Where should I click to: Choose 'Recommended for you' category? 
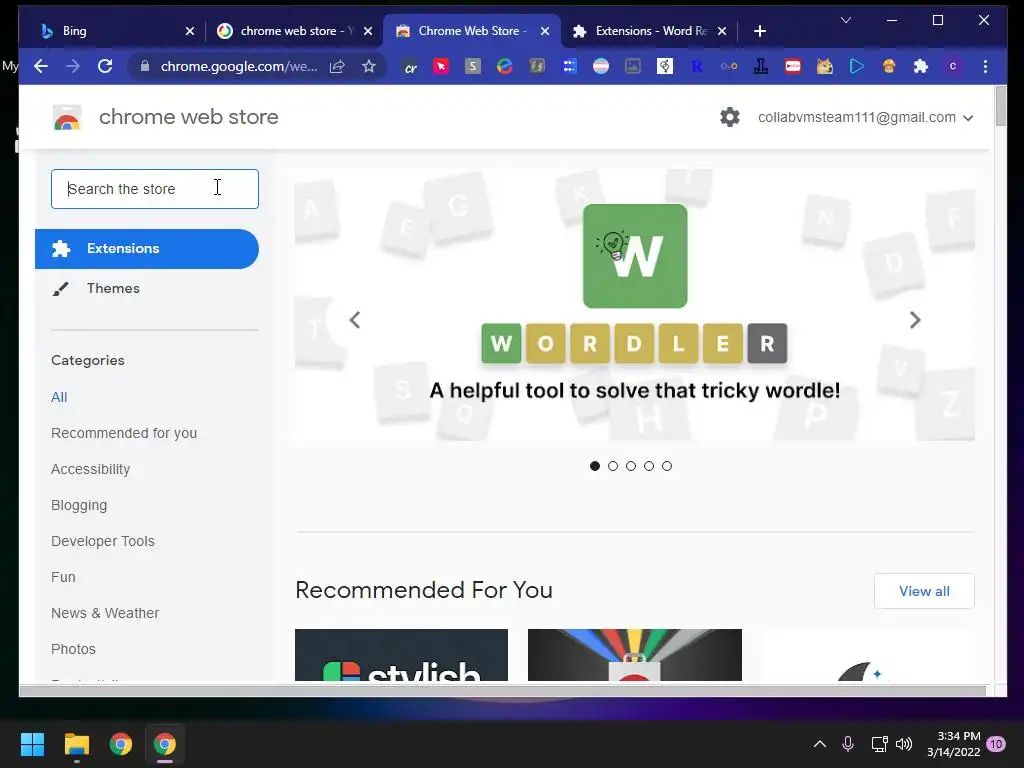pyautogui.click(x=124, y=433)
